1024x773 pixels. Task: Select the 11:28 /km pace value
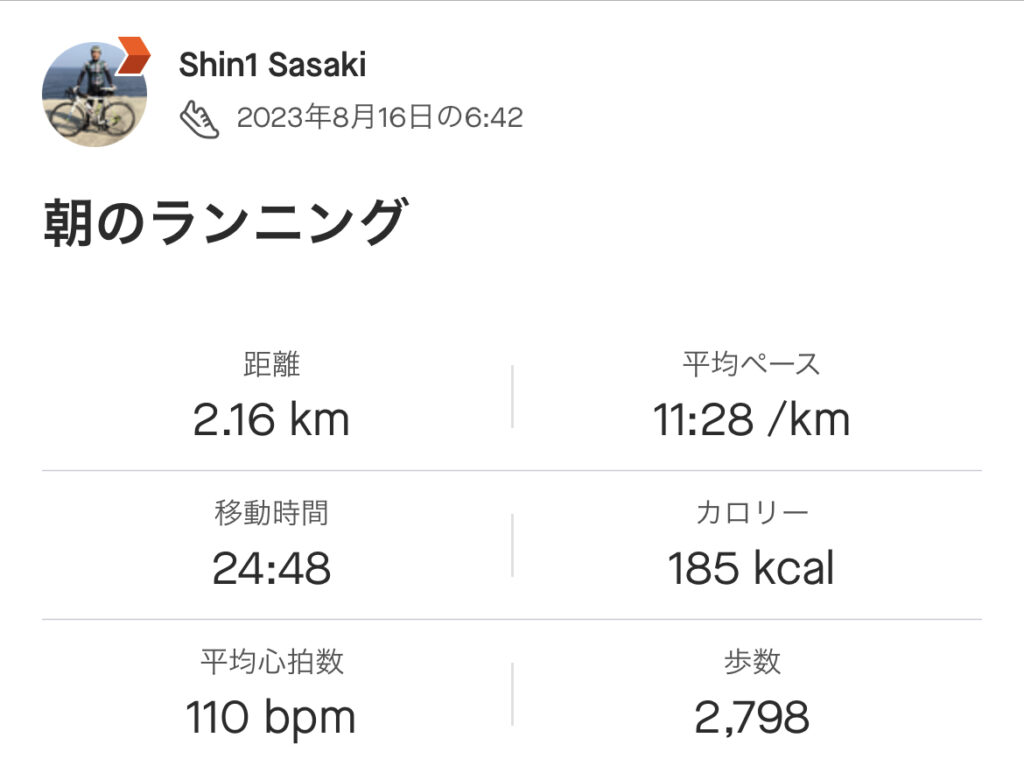click(x=751, y=420)
